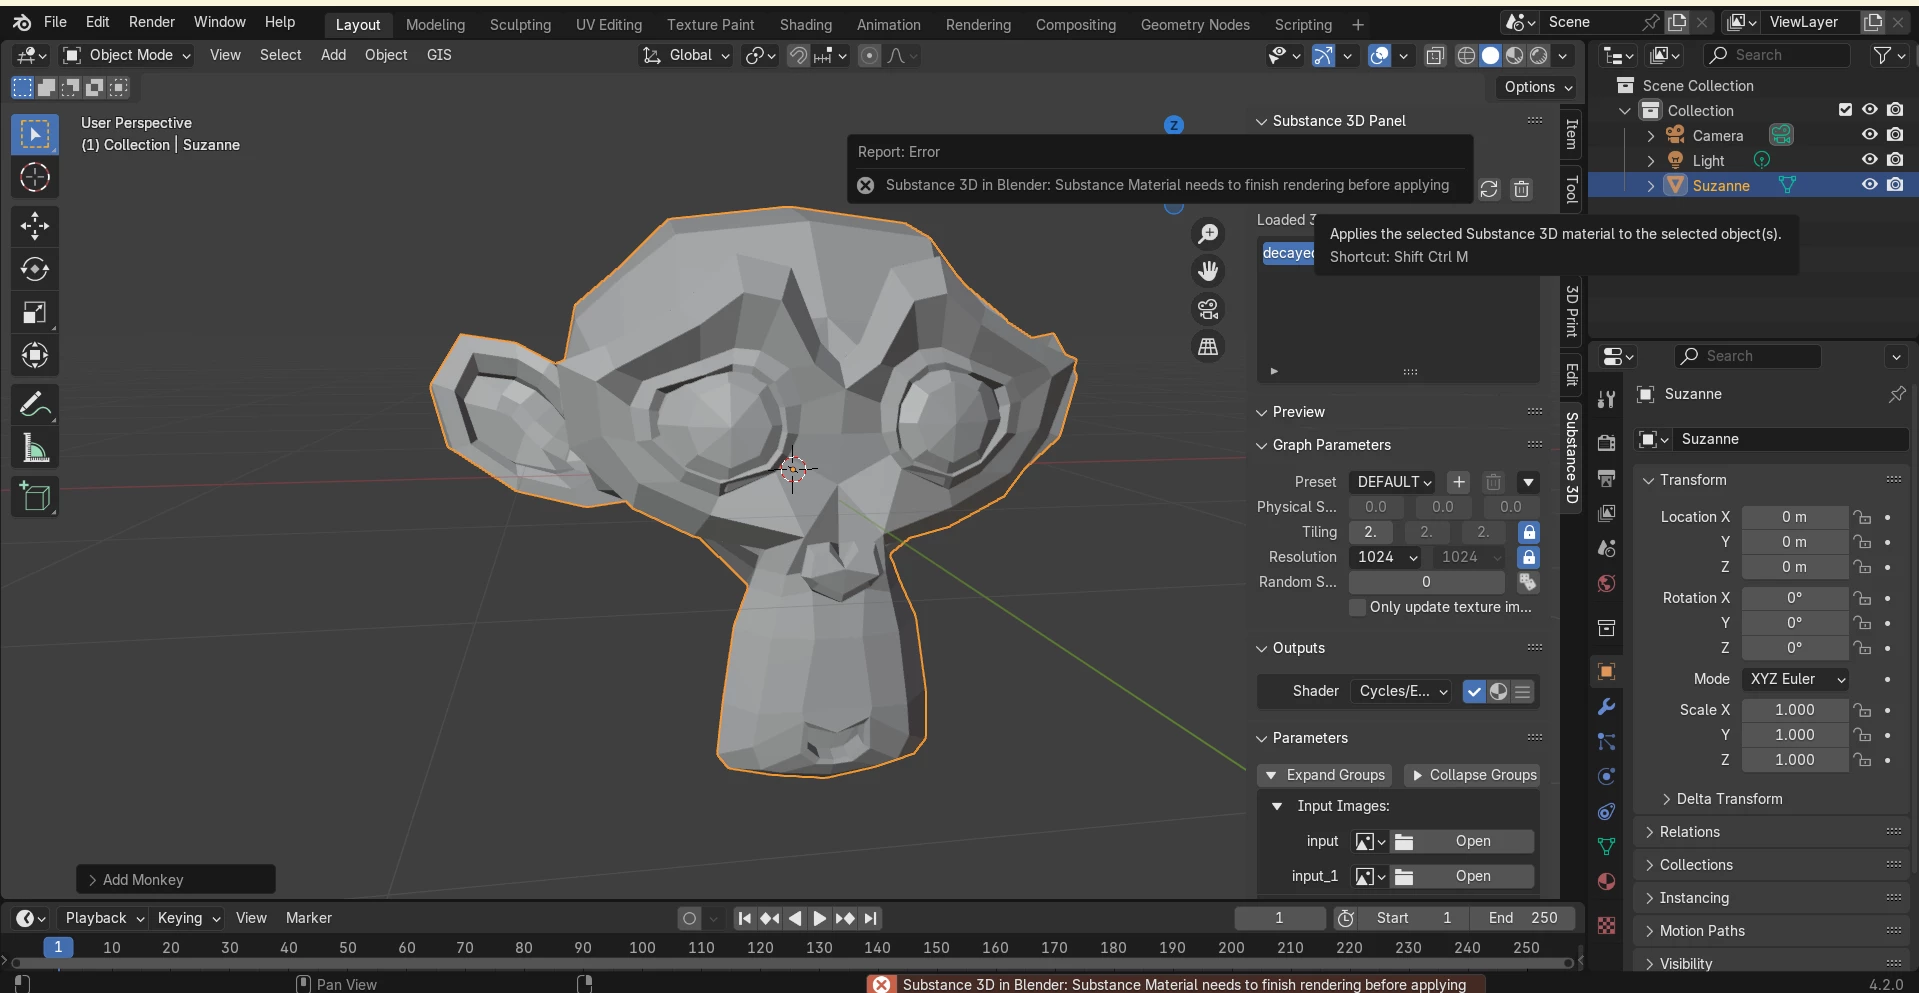1919x993 pixels.
Task: Open the Object Mode dropdown
Action: 127,55
